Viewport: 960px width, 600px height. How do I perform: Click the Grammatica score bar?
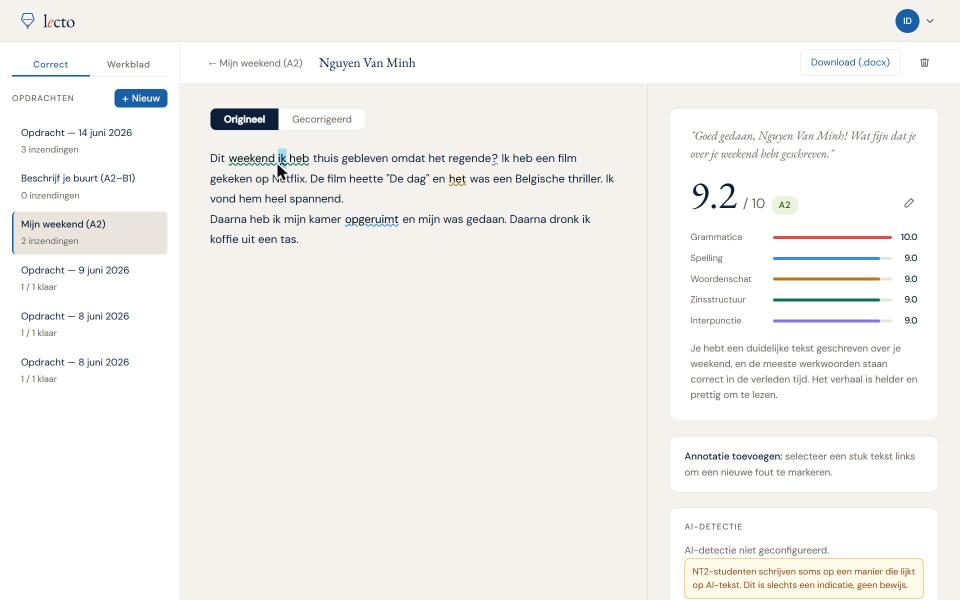coord(832,237)
